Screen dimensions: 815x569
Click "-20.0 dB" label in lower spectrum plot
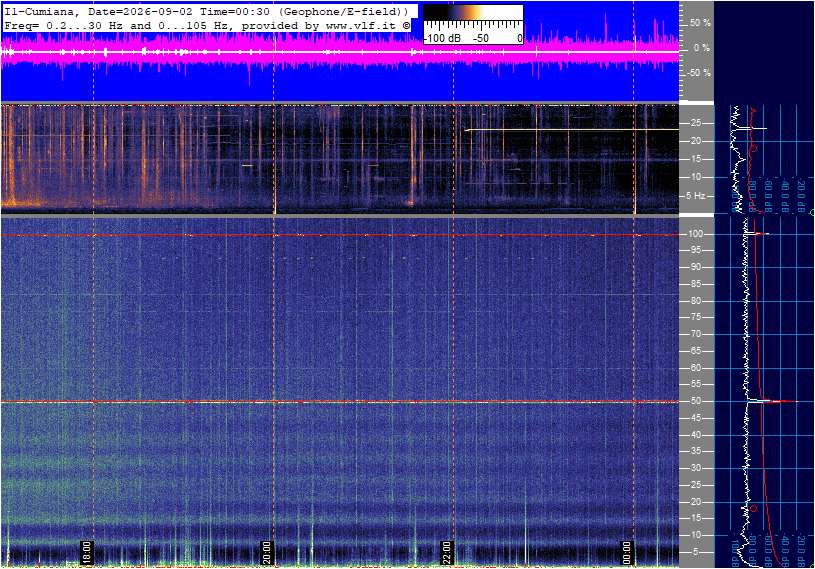click(801, 551)
